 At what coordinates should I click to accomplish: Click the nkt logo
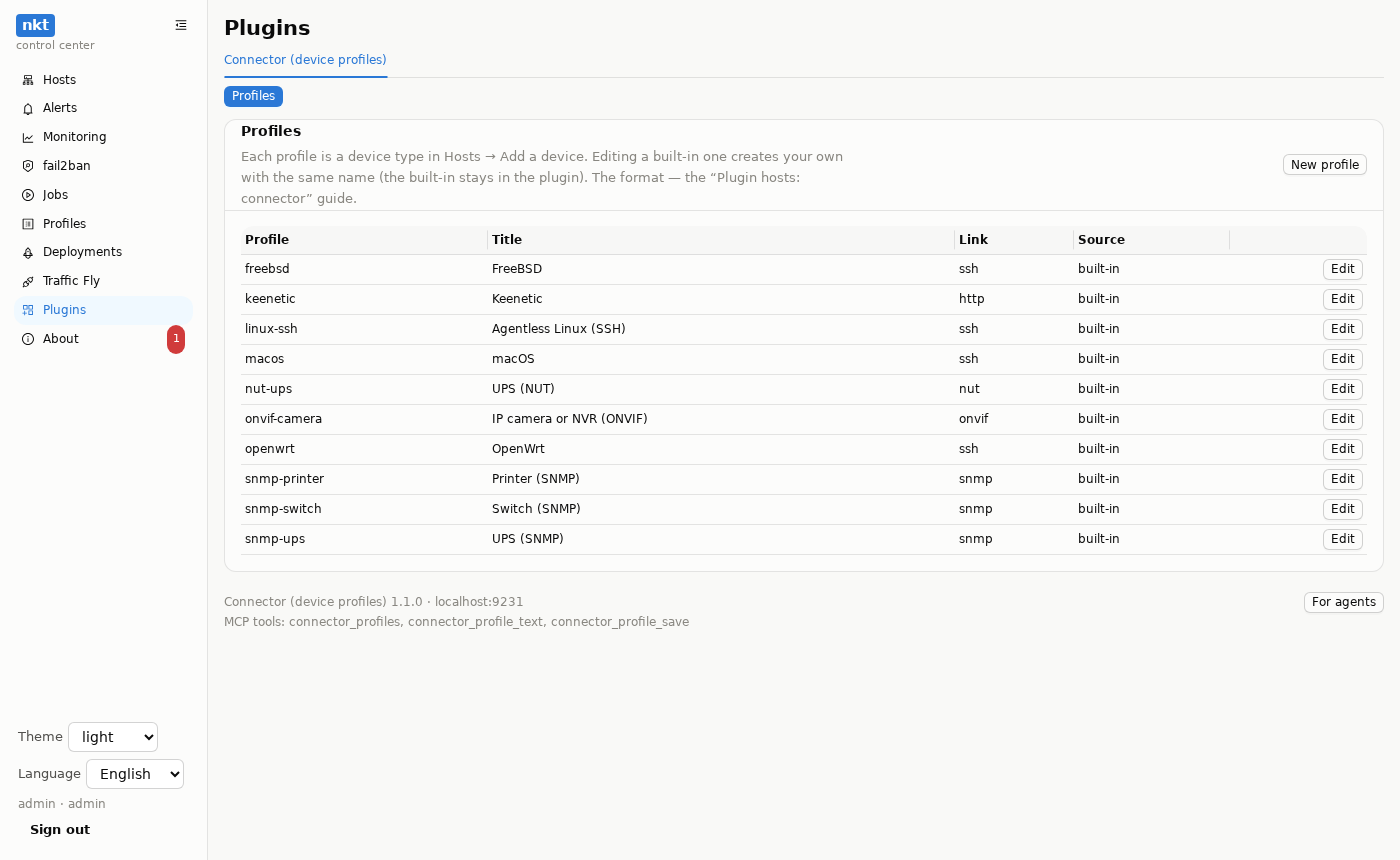[x=35, y=25]
